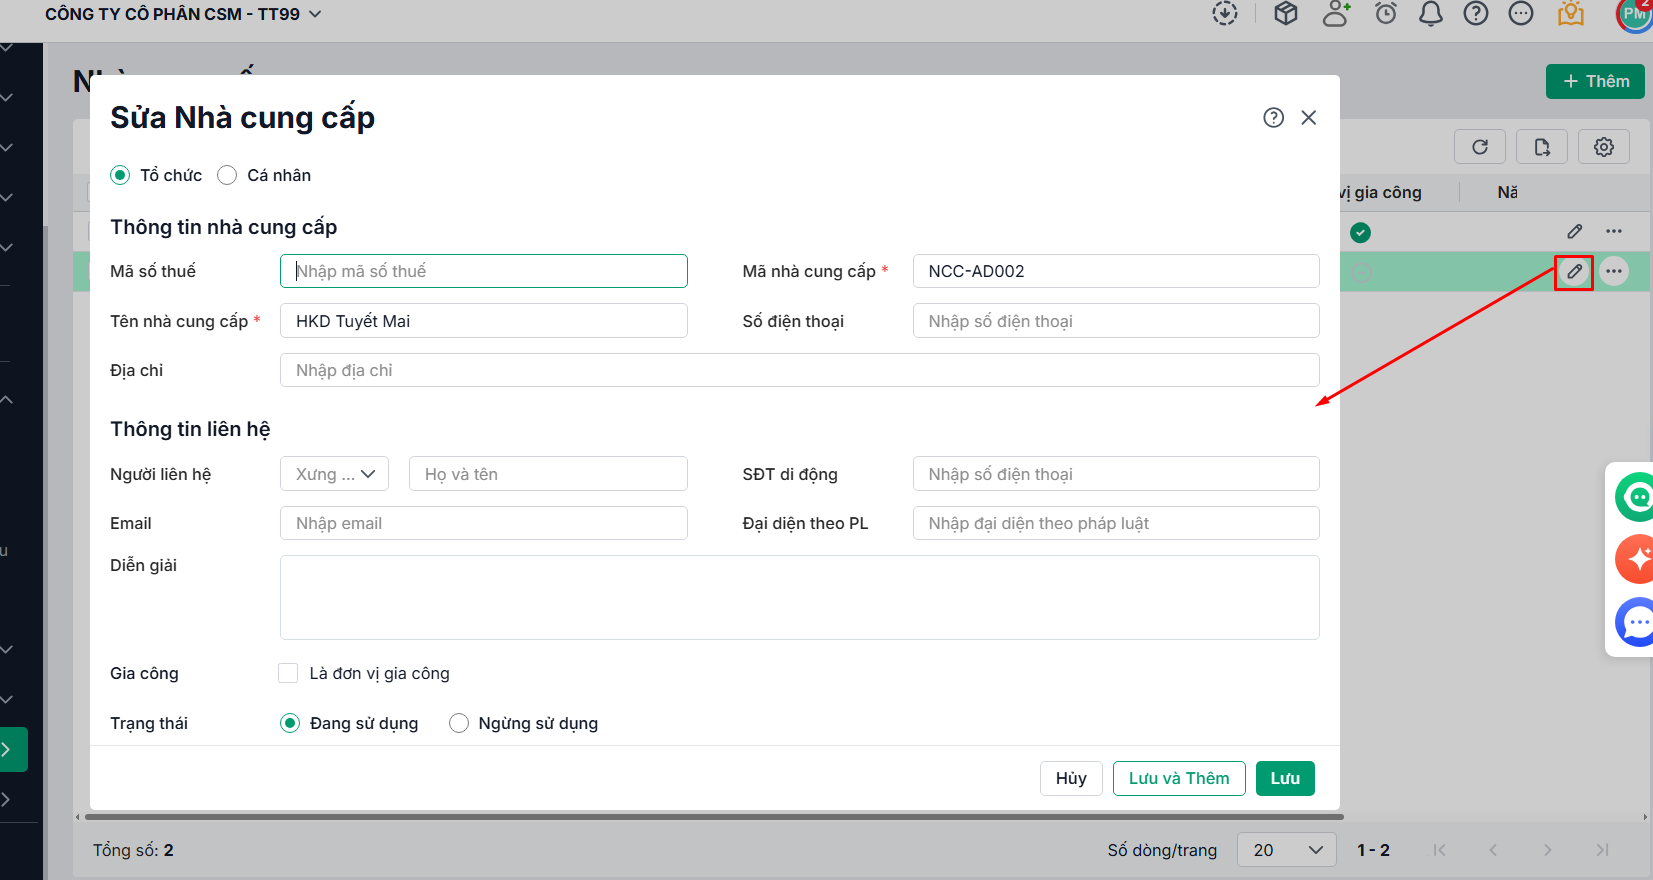Click the Lưu save button
Viewport: 1653px width, 880px height.
point(1285,778)
